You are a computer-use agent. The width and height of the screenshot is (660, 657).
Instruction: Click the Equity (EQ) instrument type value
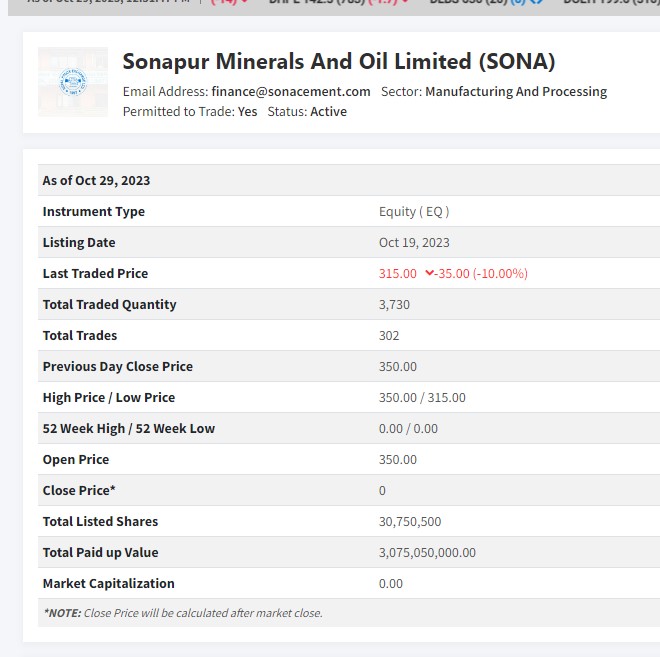(414, 211)
